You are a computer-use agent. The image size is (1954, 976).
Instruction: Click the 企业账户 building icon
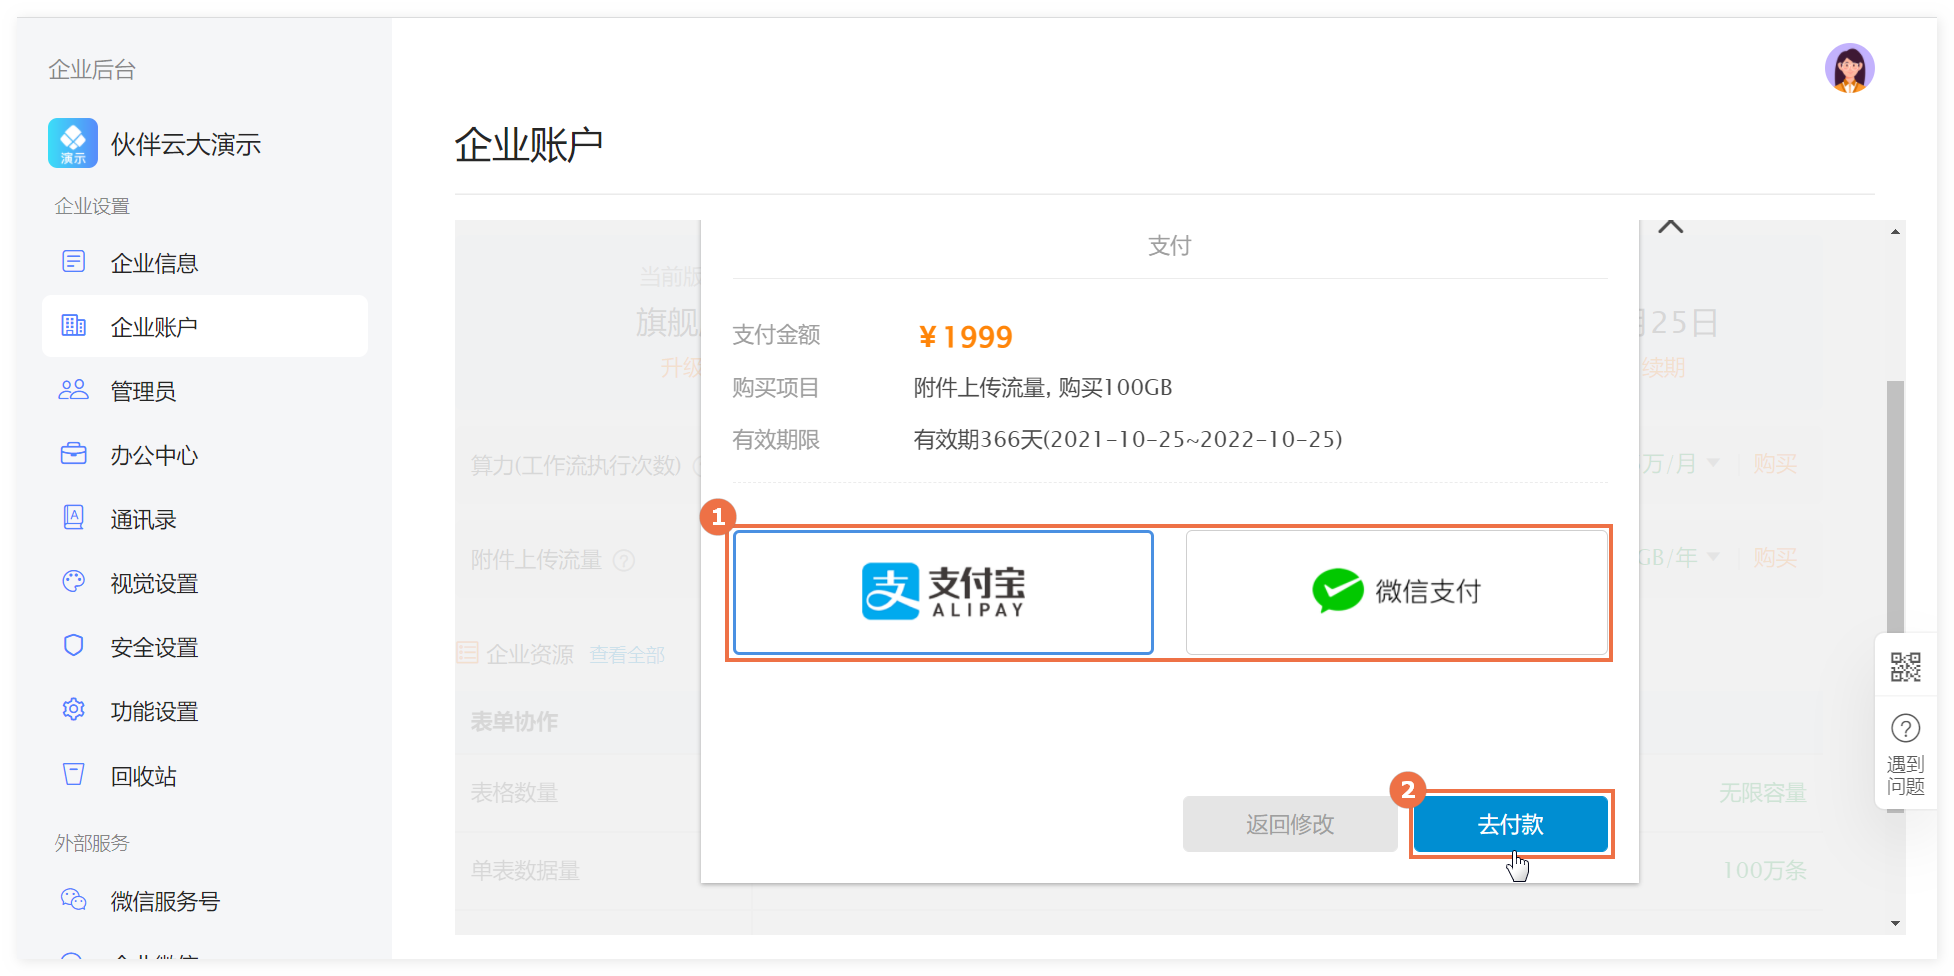pos(74,326)
